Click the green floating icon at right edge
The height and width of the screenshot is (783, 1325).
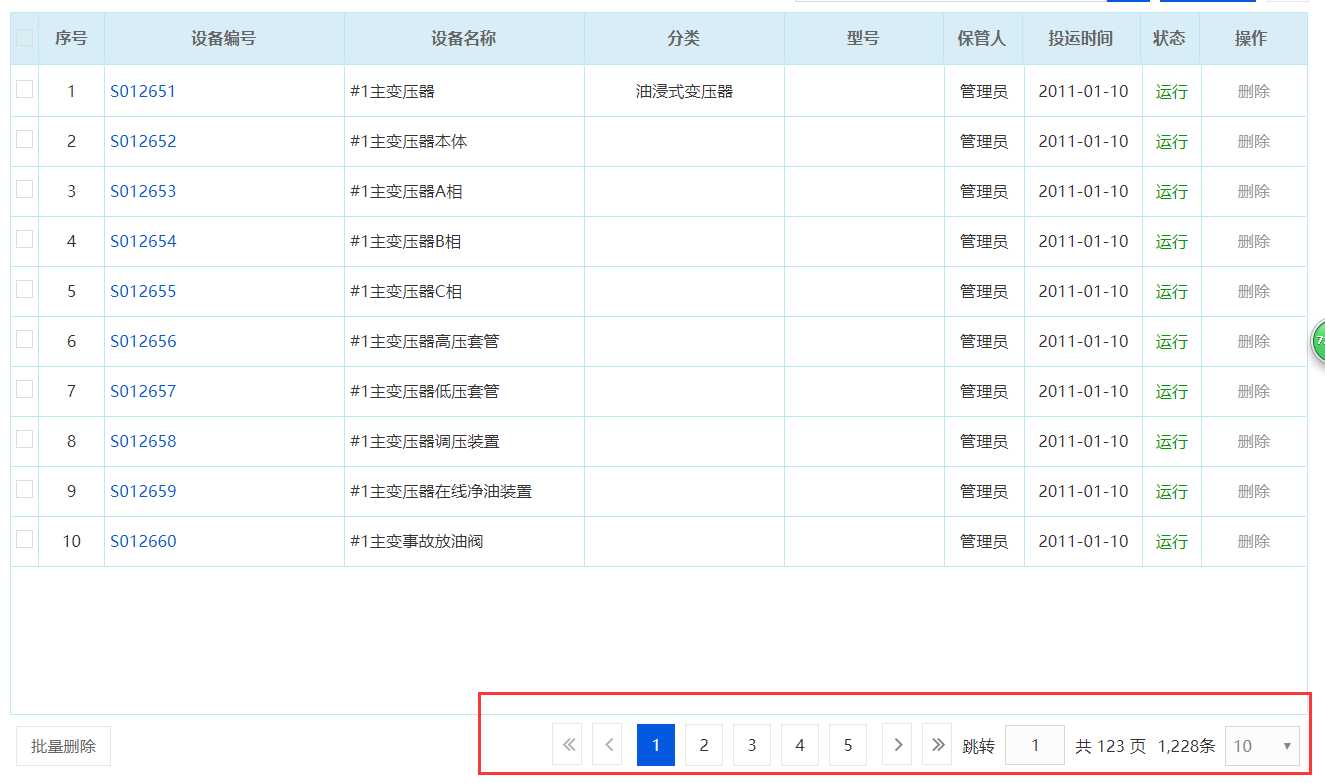click(1318, 342)
